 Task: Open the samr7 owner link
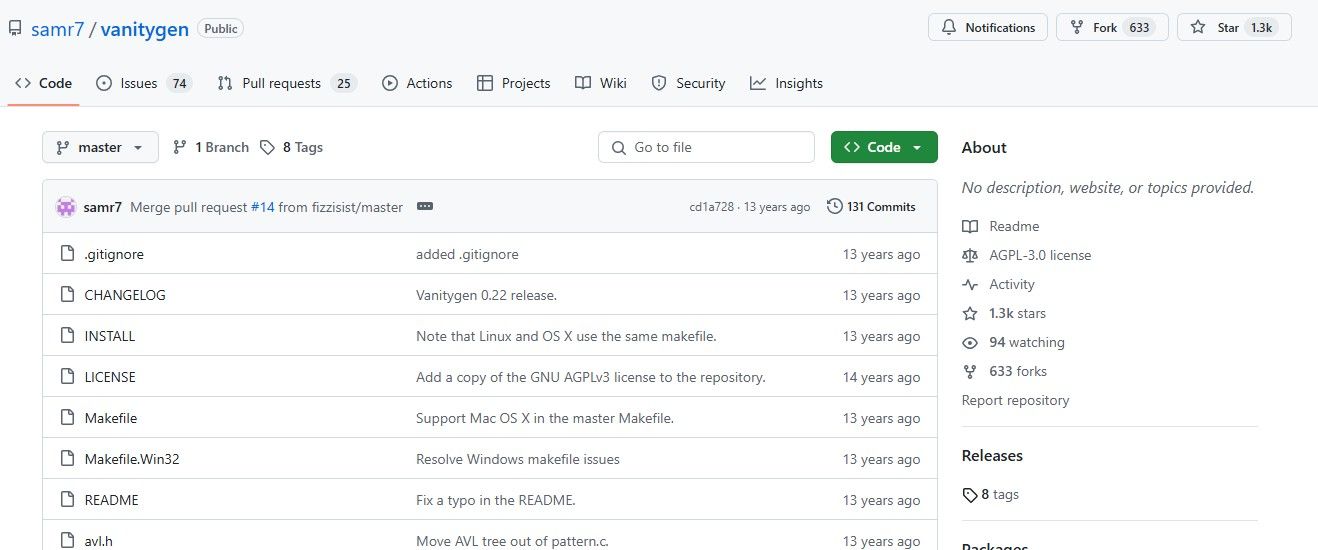point(57,29)
